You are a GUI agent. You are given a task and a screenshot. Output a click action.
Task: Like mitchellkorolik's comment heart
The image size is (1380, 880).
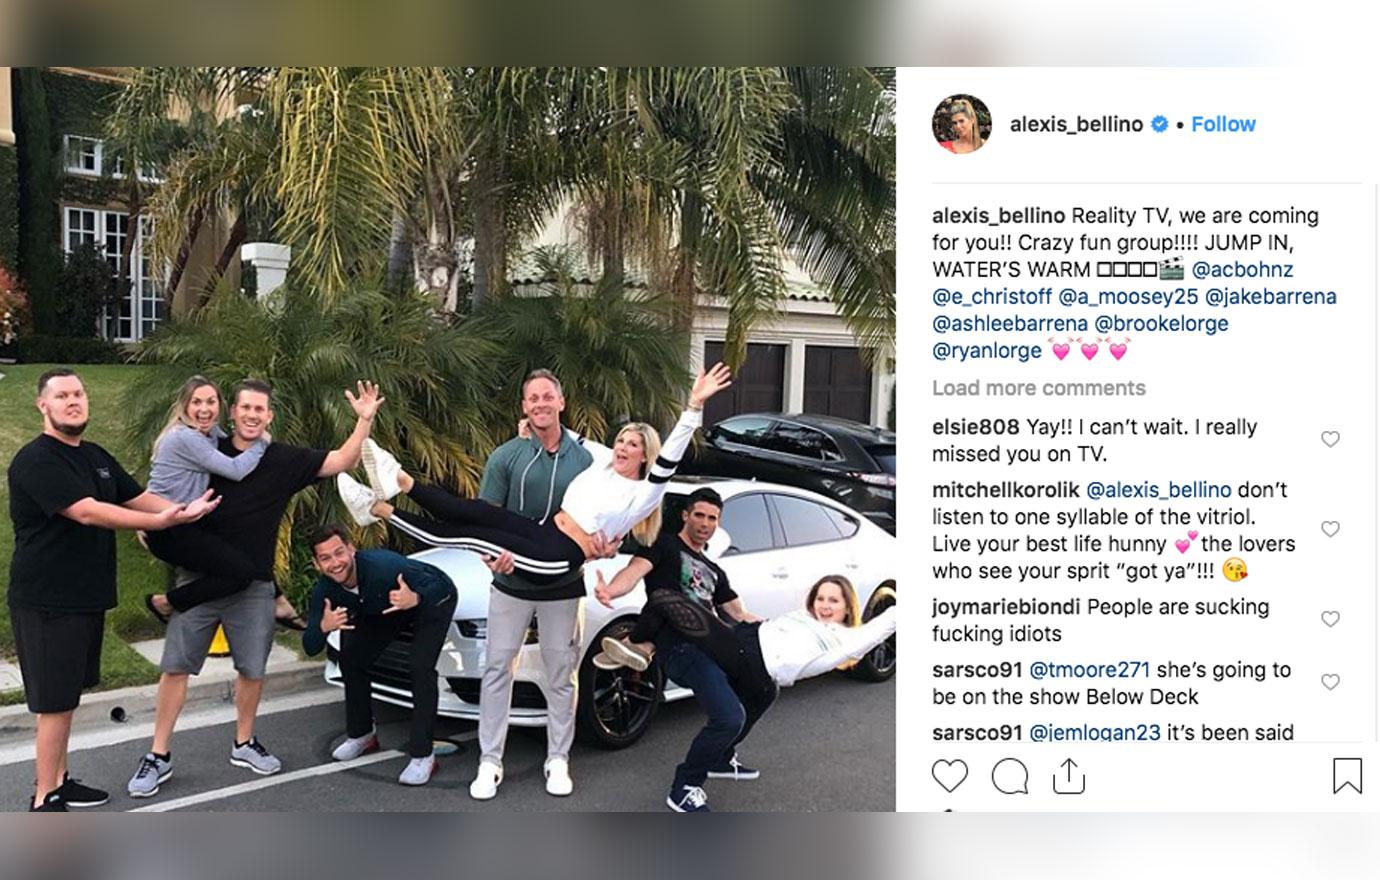pyautogui.click(x=1330, y=529)
